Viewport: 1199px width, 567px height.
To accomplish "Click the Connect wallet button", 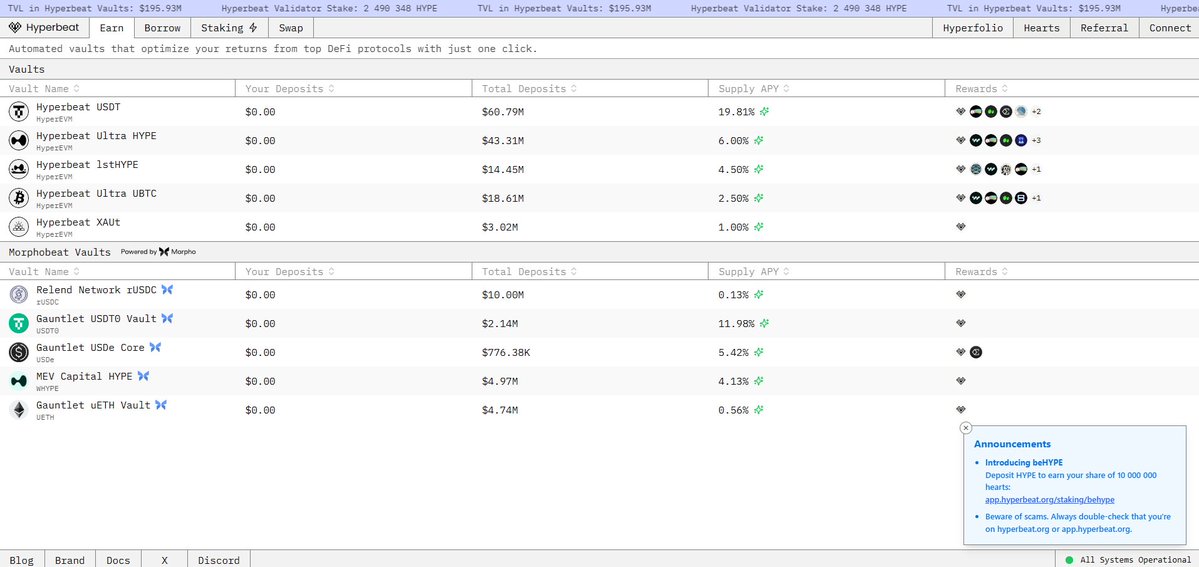I will tap(1169, 28).
